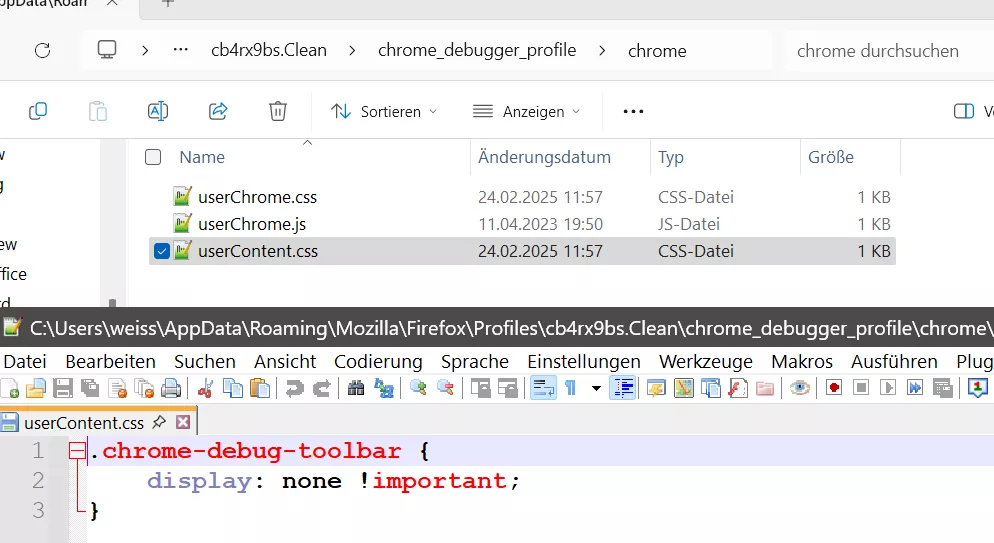Screen dimensions: 994x543
Task: Open the Einstellungen menu
Action: [584, 361]
